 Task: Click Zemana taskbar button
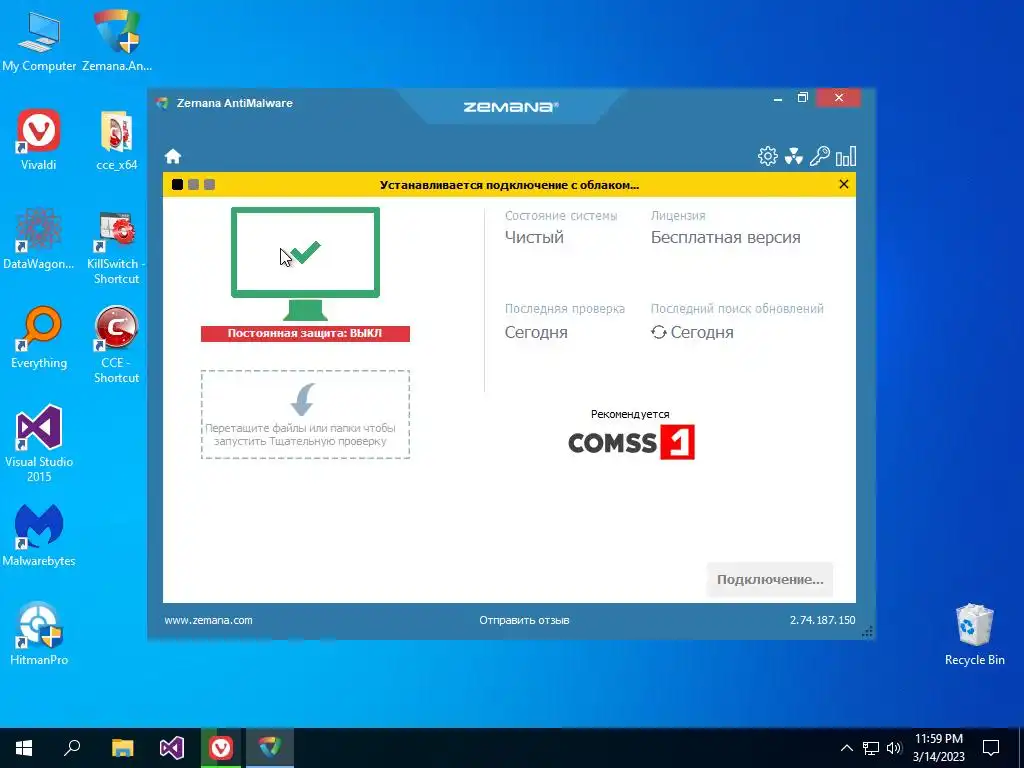click(270, 748)
